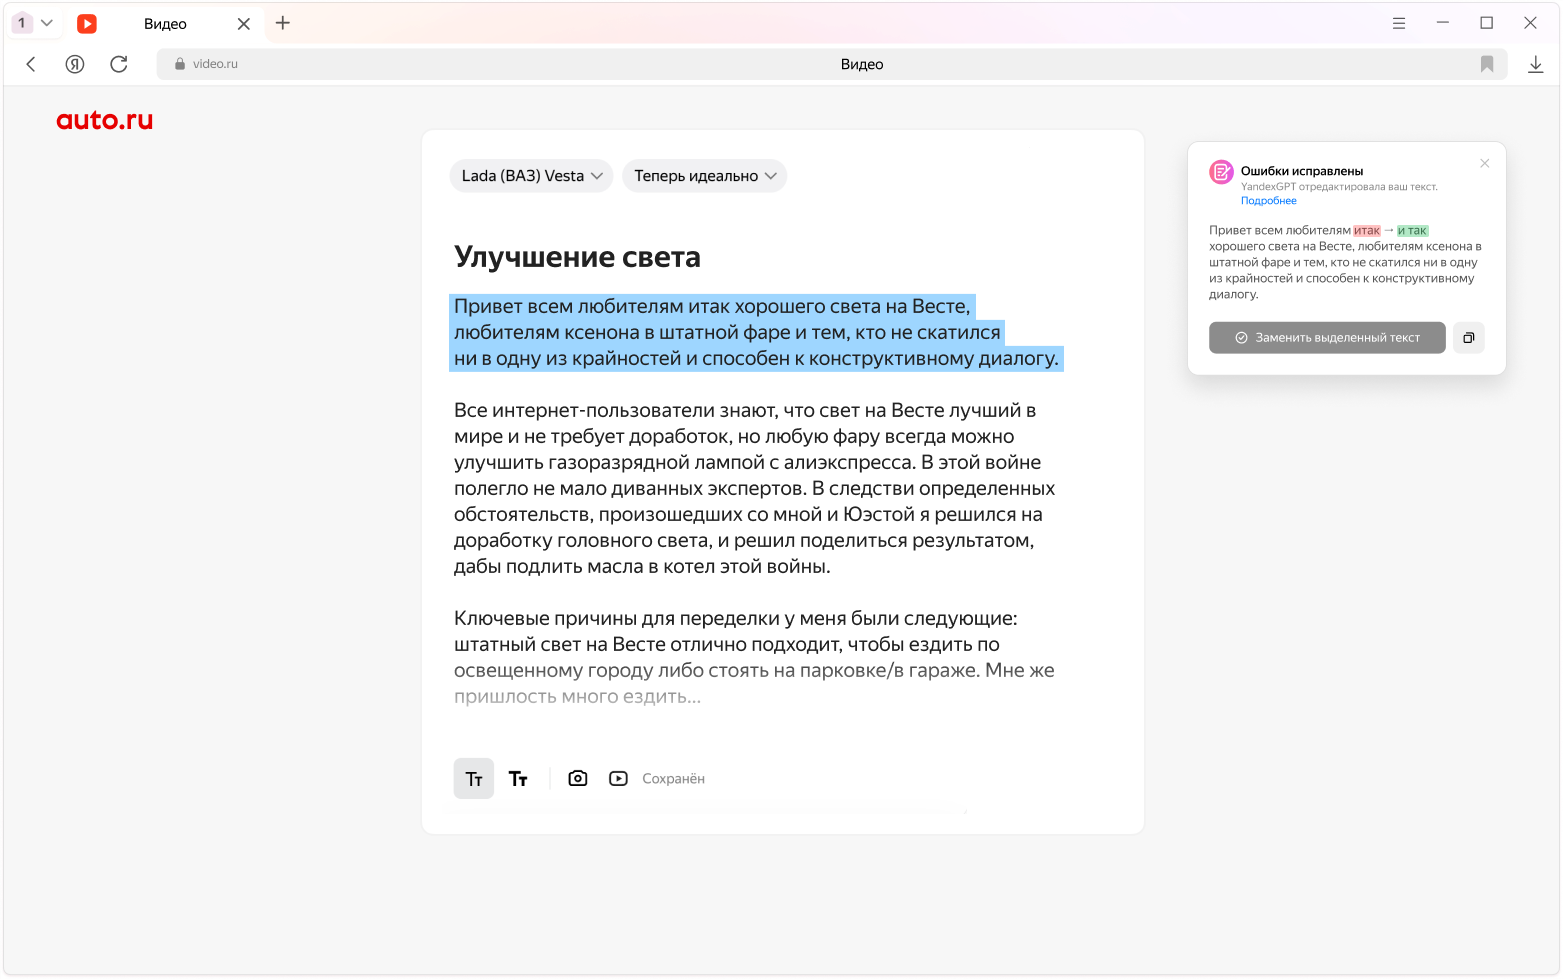
Task: Click the Ошибки исправлены popup title
Action: pyautogui.click(x=1302, y=171)
